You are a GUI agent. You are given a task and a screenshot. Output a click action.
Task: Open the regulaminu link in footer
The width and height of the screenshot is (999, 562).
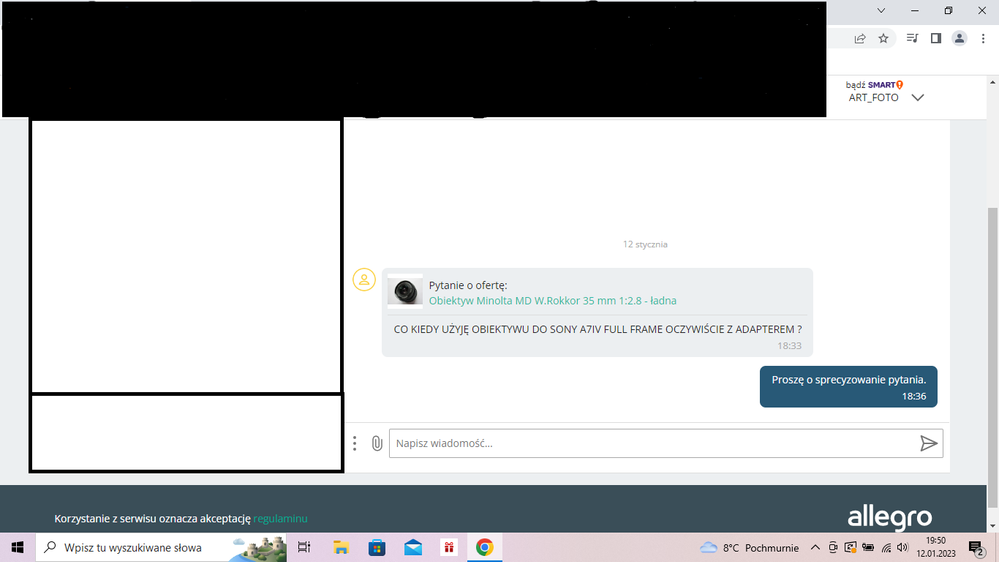coord(280,519)
